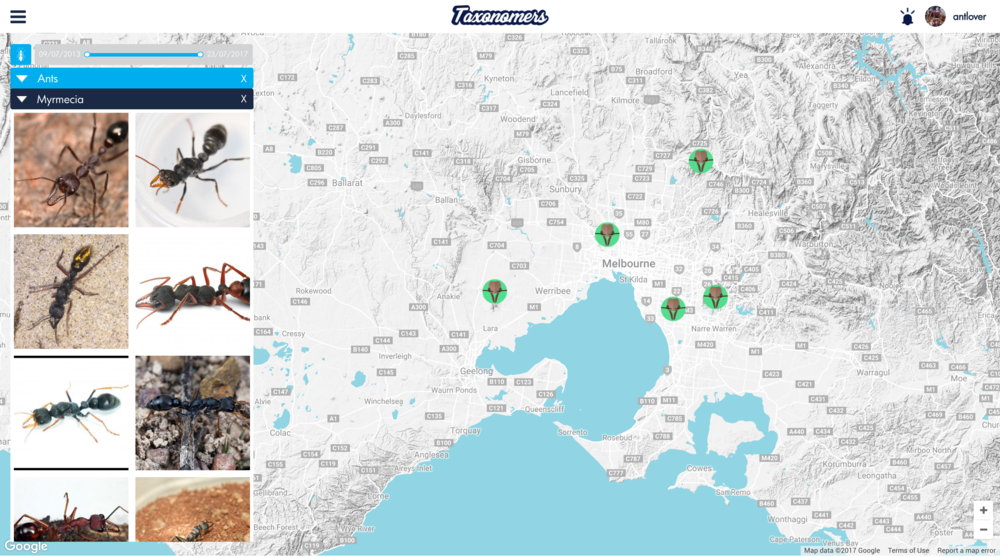Click the notifications bell icon
This screenshot has height=557, width=1000.
[x=907, y=16]
